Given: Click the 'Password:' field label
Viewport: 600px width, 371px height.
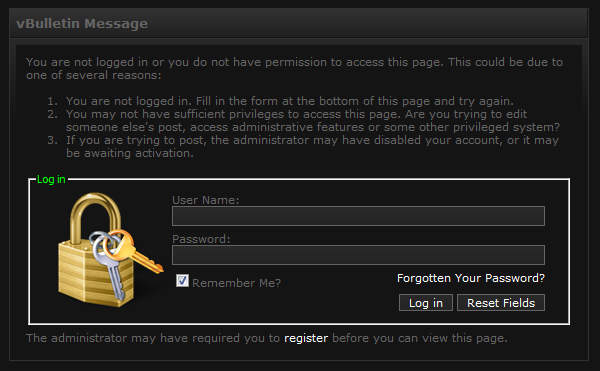Looking at the screenshot, I should (201, 239).
